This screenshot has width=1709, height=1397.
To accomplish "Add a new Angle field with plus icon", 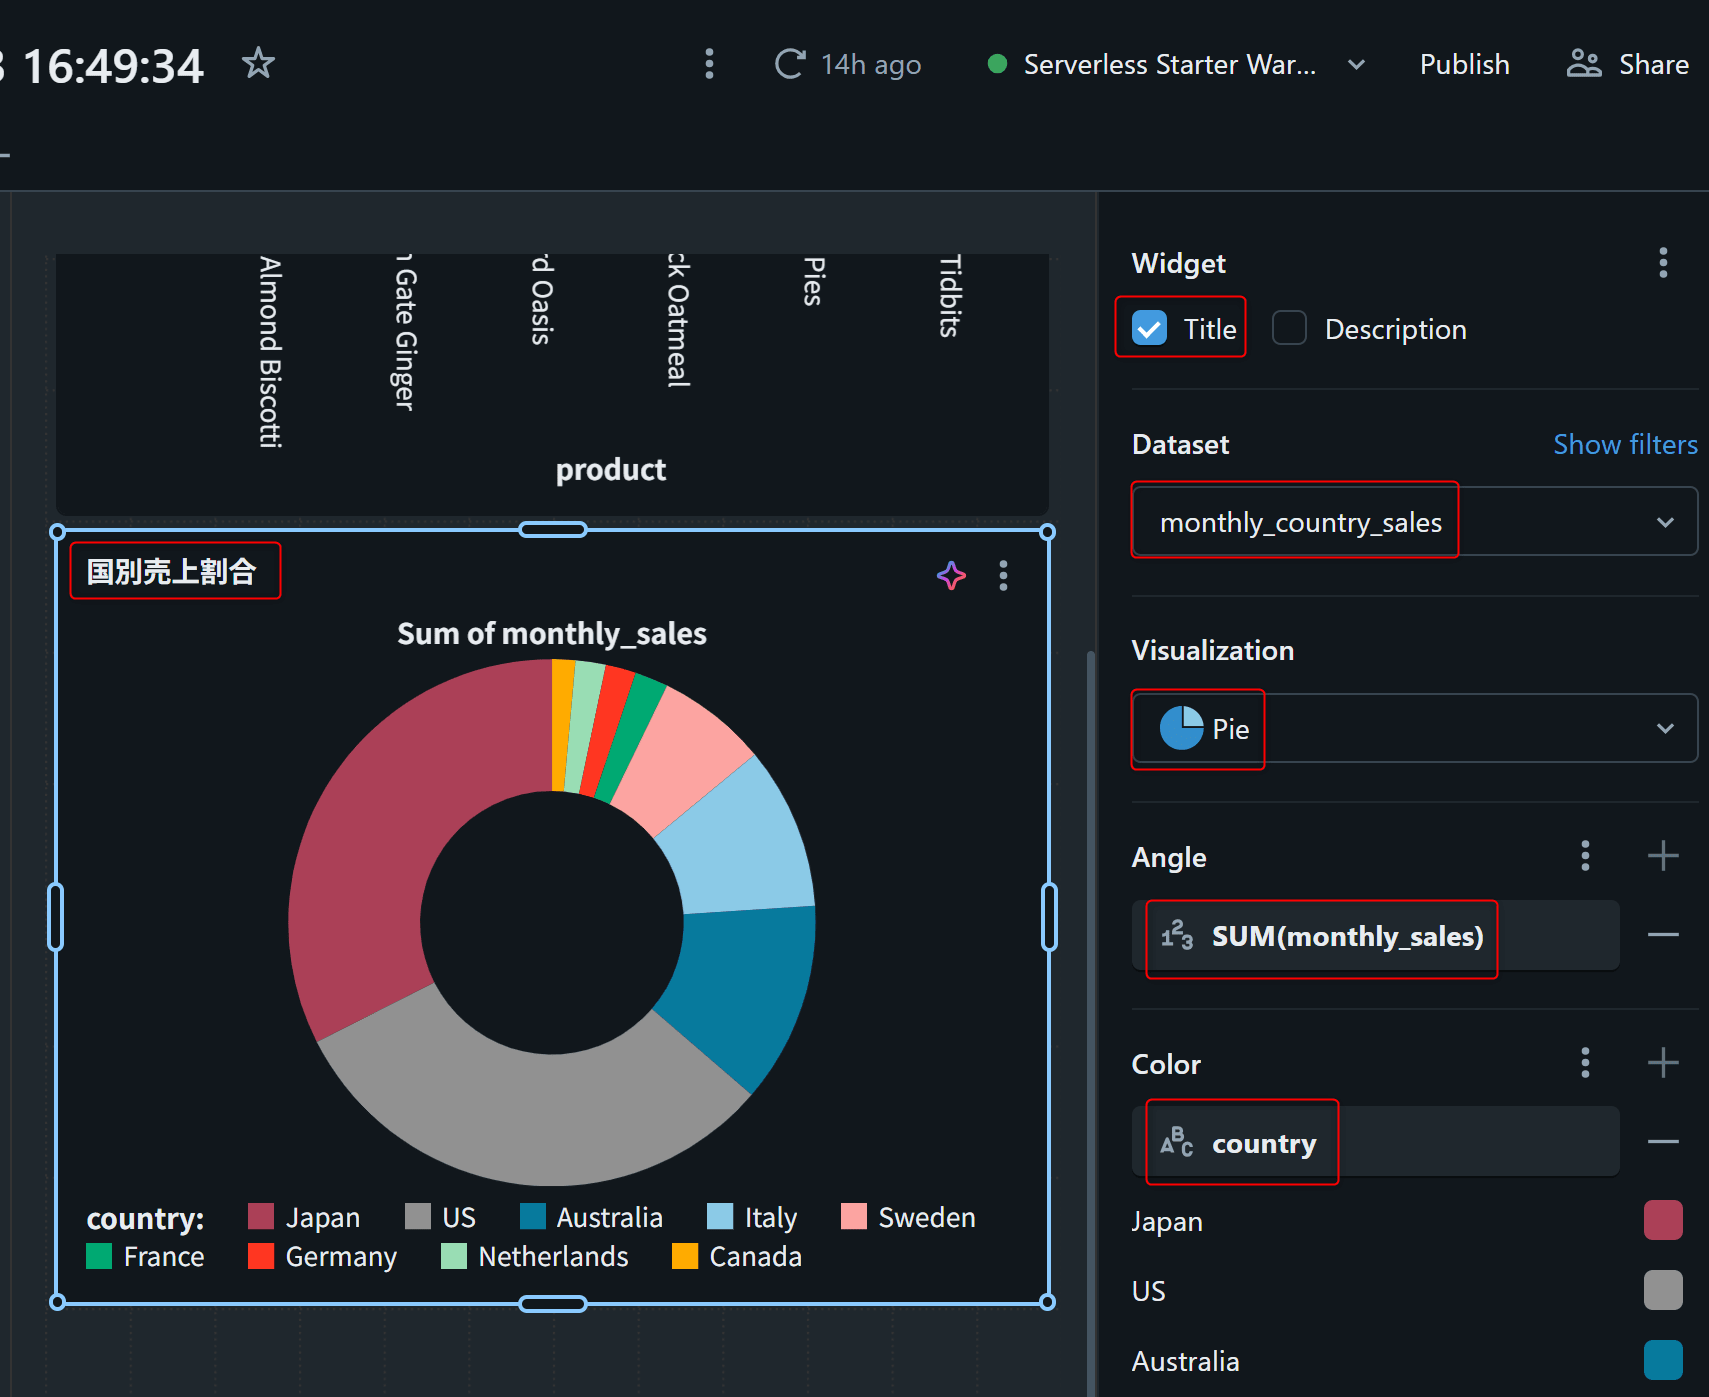I will pos(1662,856).
